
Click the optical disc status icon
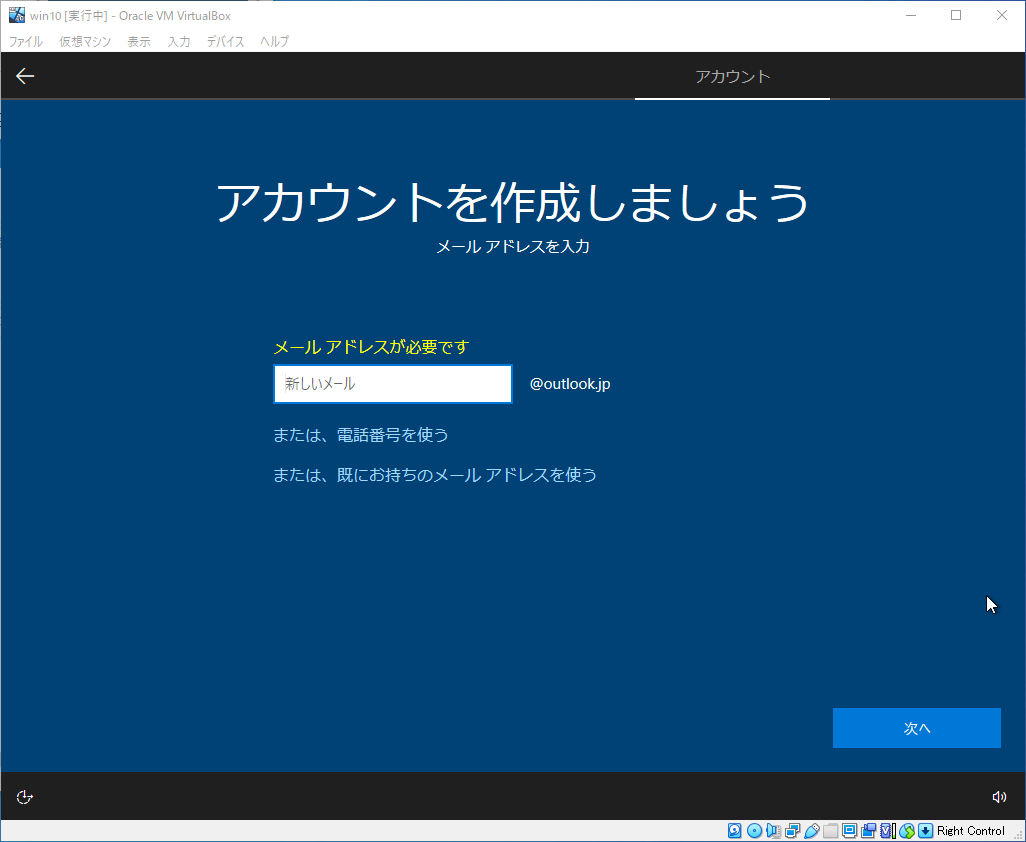[754, 831]
